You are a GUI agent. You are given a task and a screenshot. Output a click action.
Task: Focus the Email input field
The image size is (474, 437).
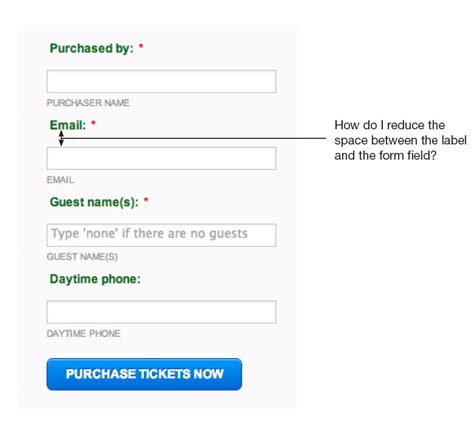[x=161, y=158]
